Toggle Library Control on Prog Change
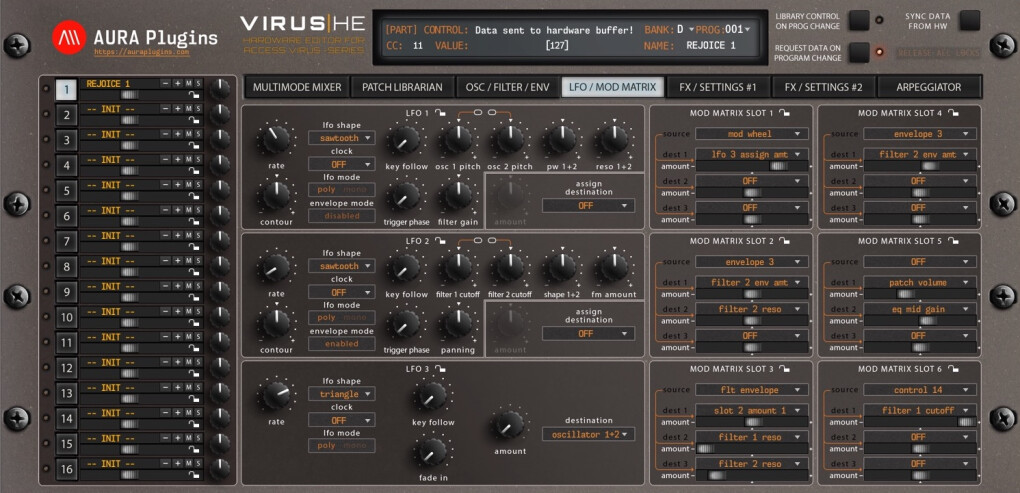Viewport: 1020px width, 493px height. coord(859,20)
